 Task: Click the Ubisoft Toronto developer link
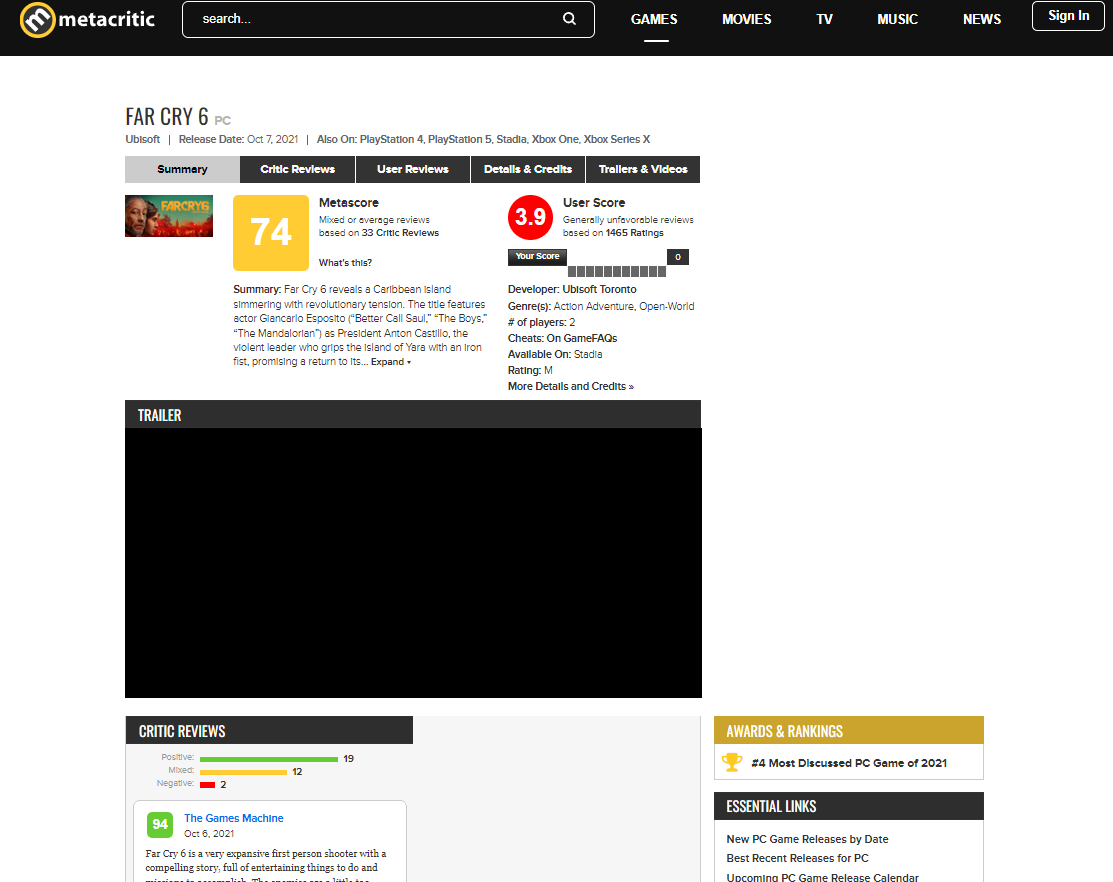coord(599,290)
